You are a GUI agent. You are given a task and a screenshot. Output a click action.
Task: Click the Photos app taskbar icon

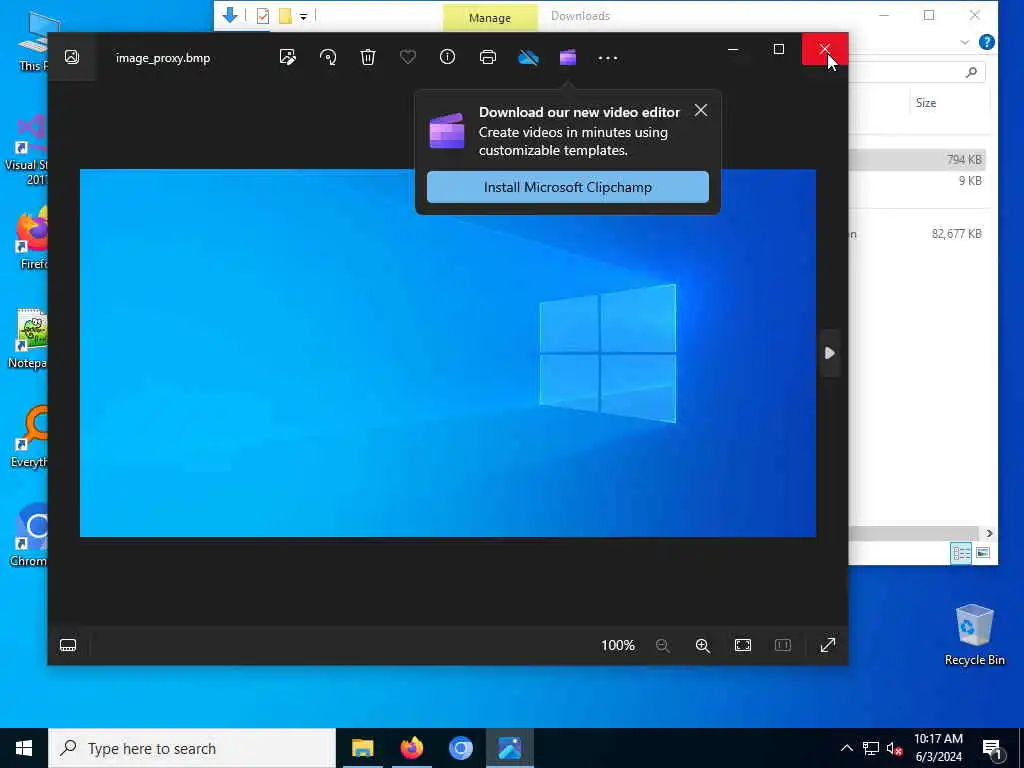509,748
